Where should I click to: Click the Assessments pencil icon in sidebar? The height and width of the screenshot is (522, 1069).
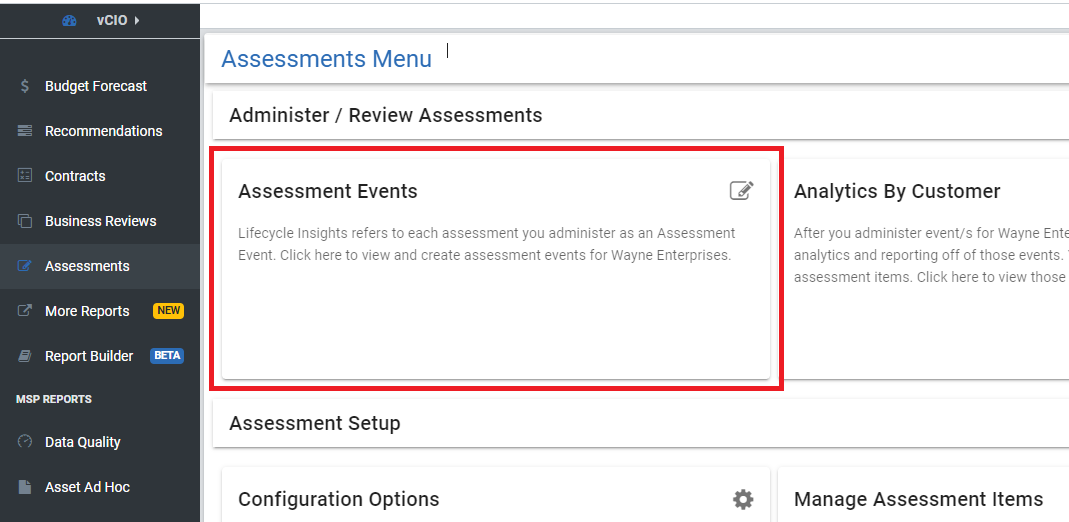(25, 266)
